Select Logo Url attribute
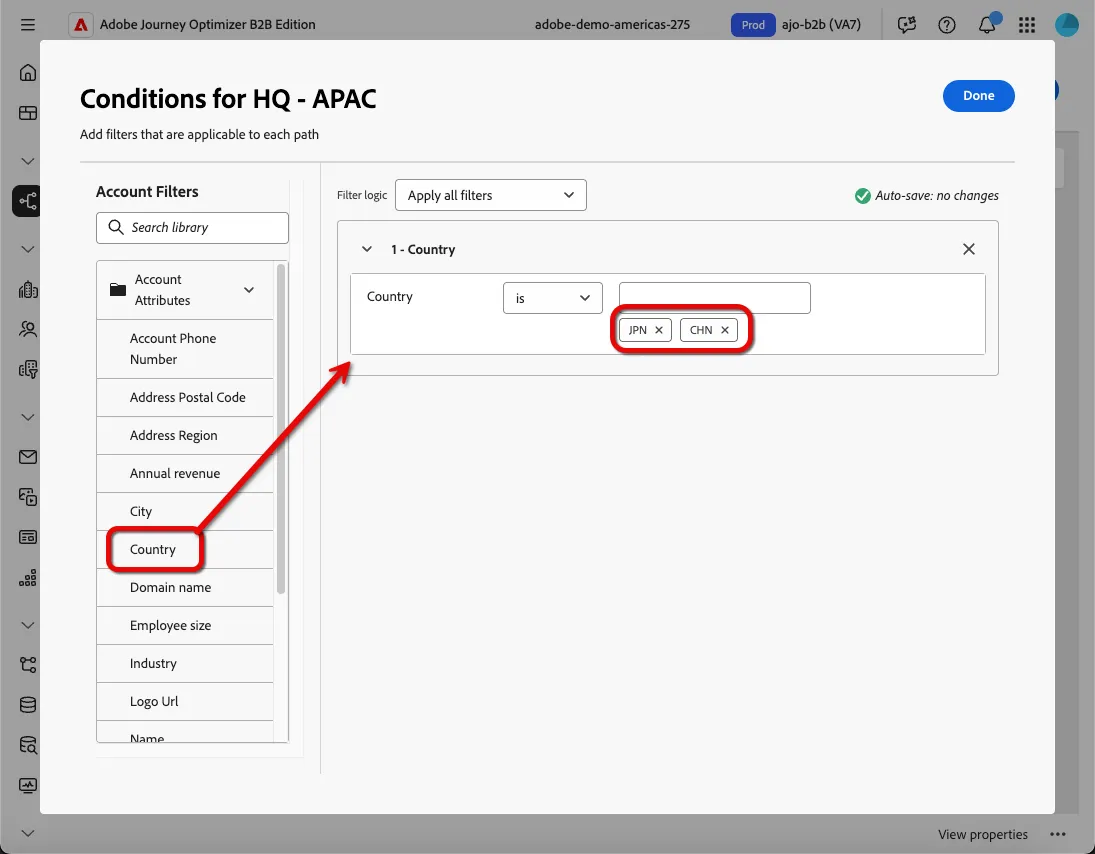 click(184, 702)
